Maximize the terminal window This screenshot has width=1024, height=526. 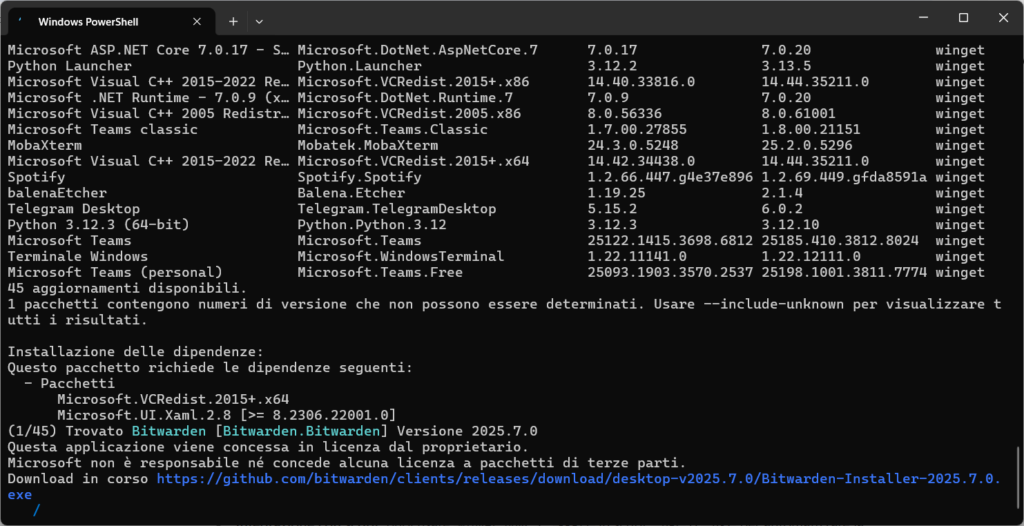(963, 18)
